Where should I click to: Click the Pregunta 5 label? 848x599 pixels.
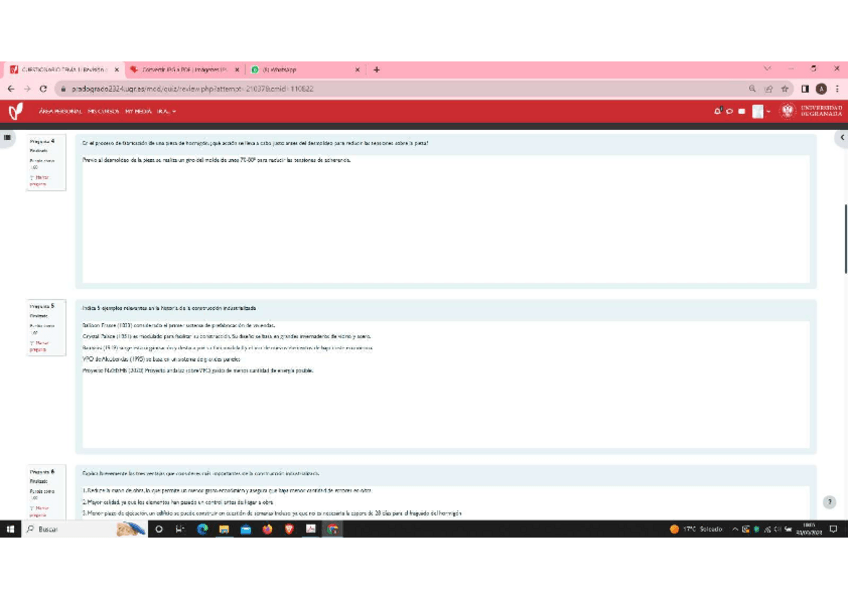[x=42, y=306]
